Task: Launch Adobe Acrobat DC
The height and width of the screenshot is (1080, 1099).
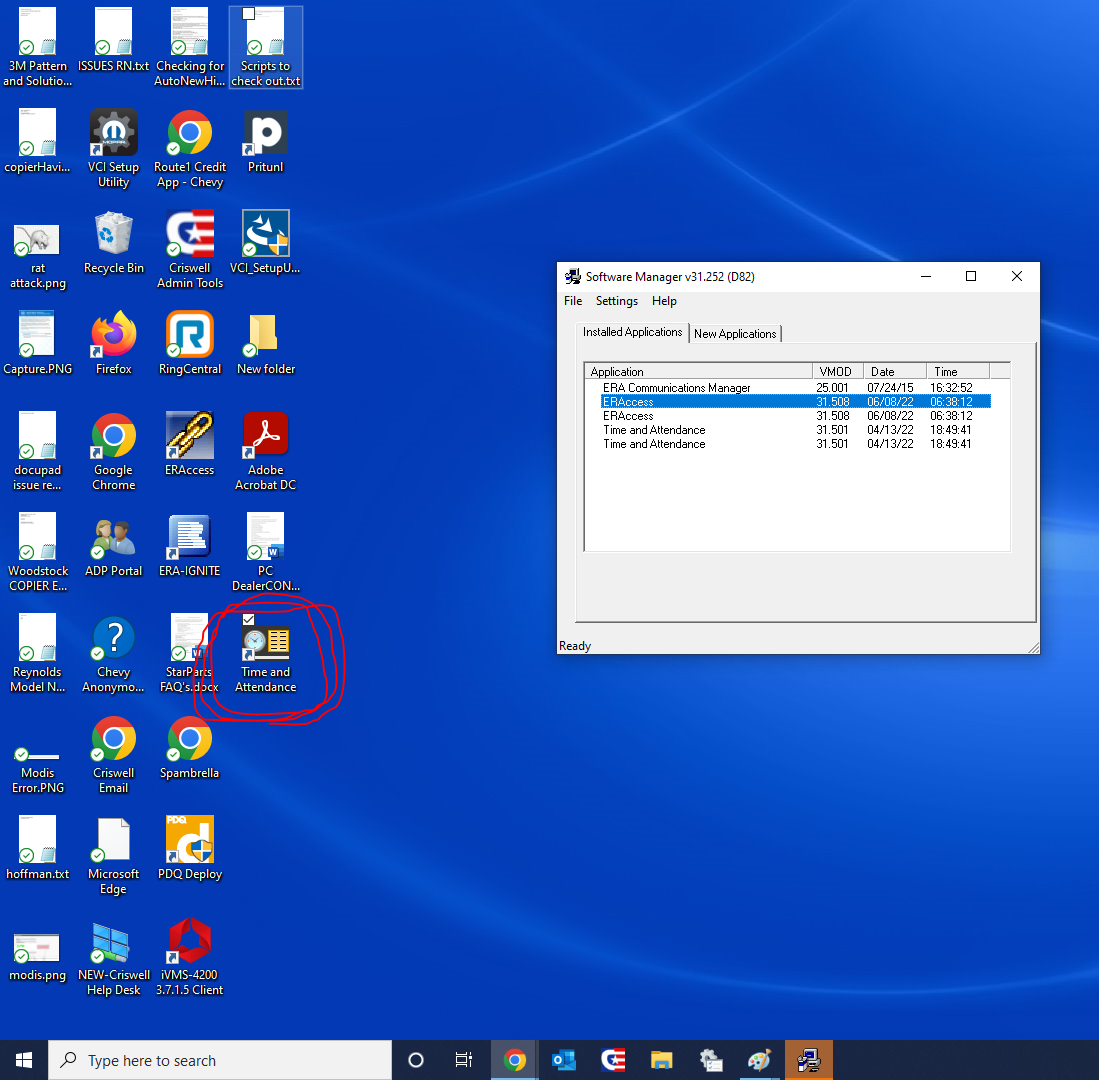Action: (266, 451)
